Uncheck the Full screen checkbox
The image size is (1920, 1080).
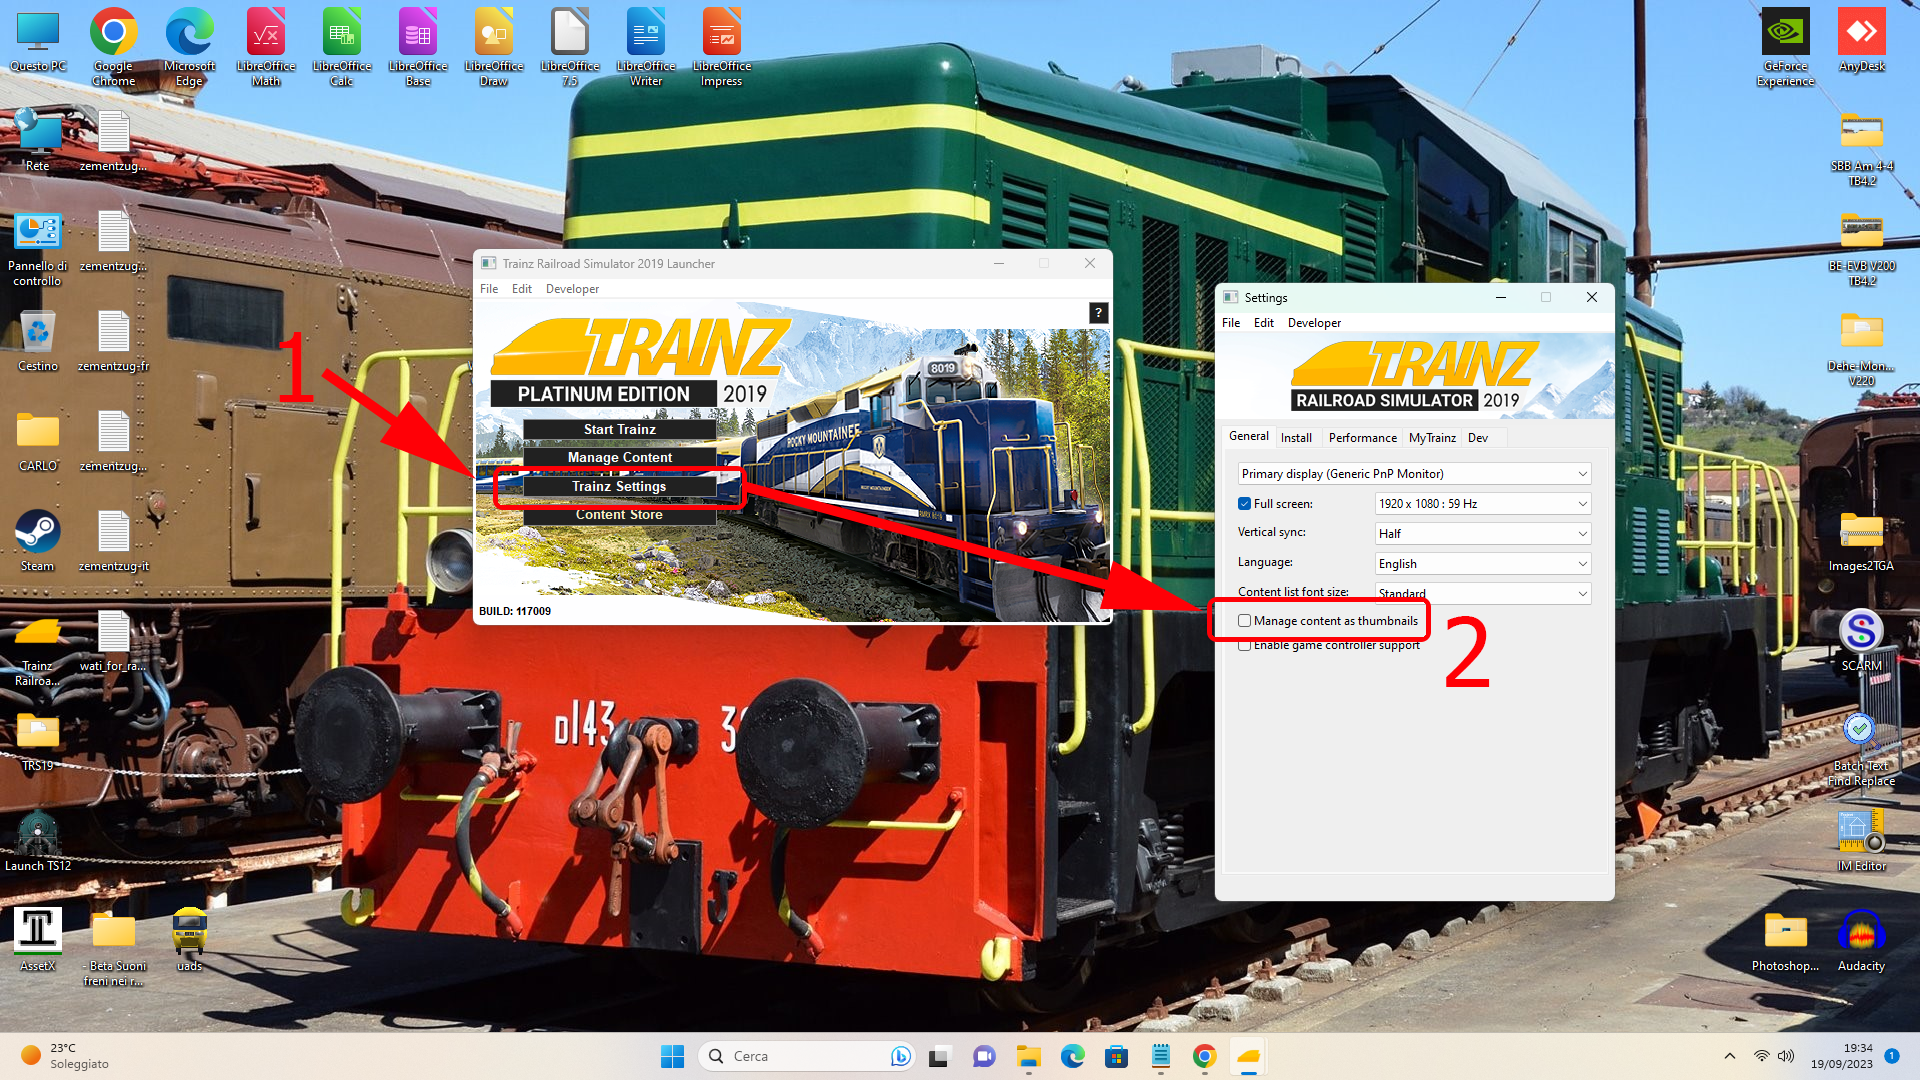(1245, 504)
